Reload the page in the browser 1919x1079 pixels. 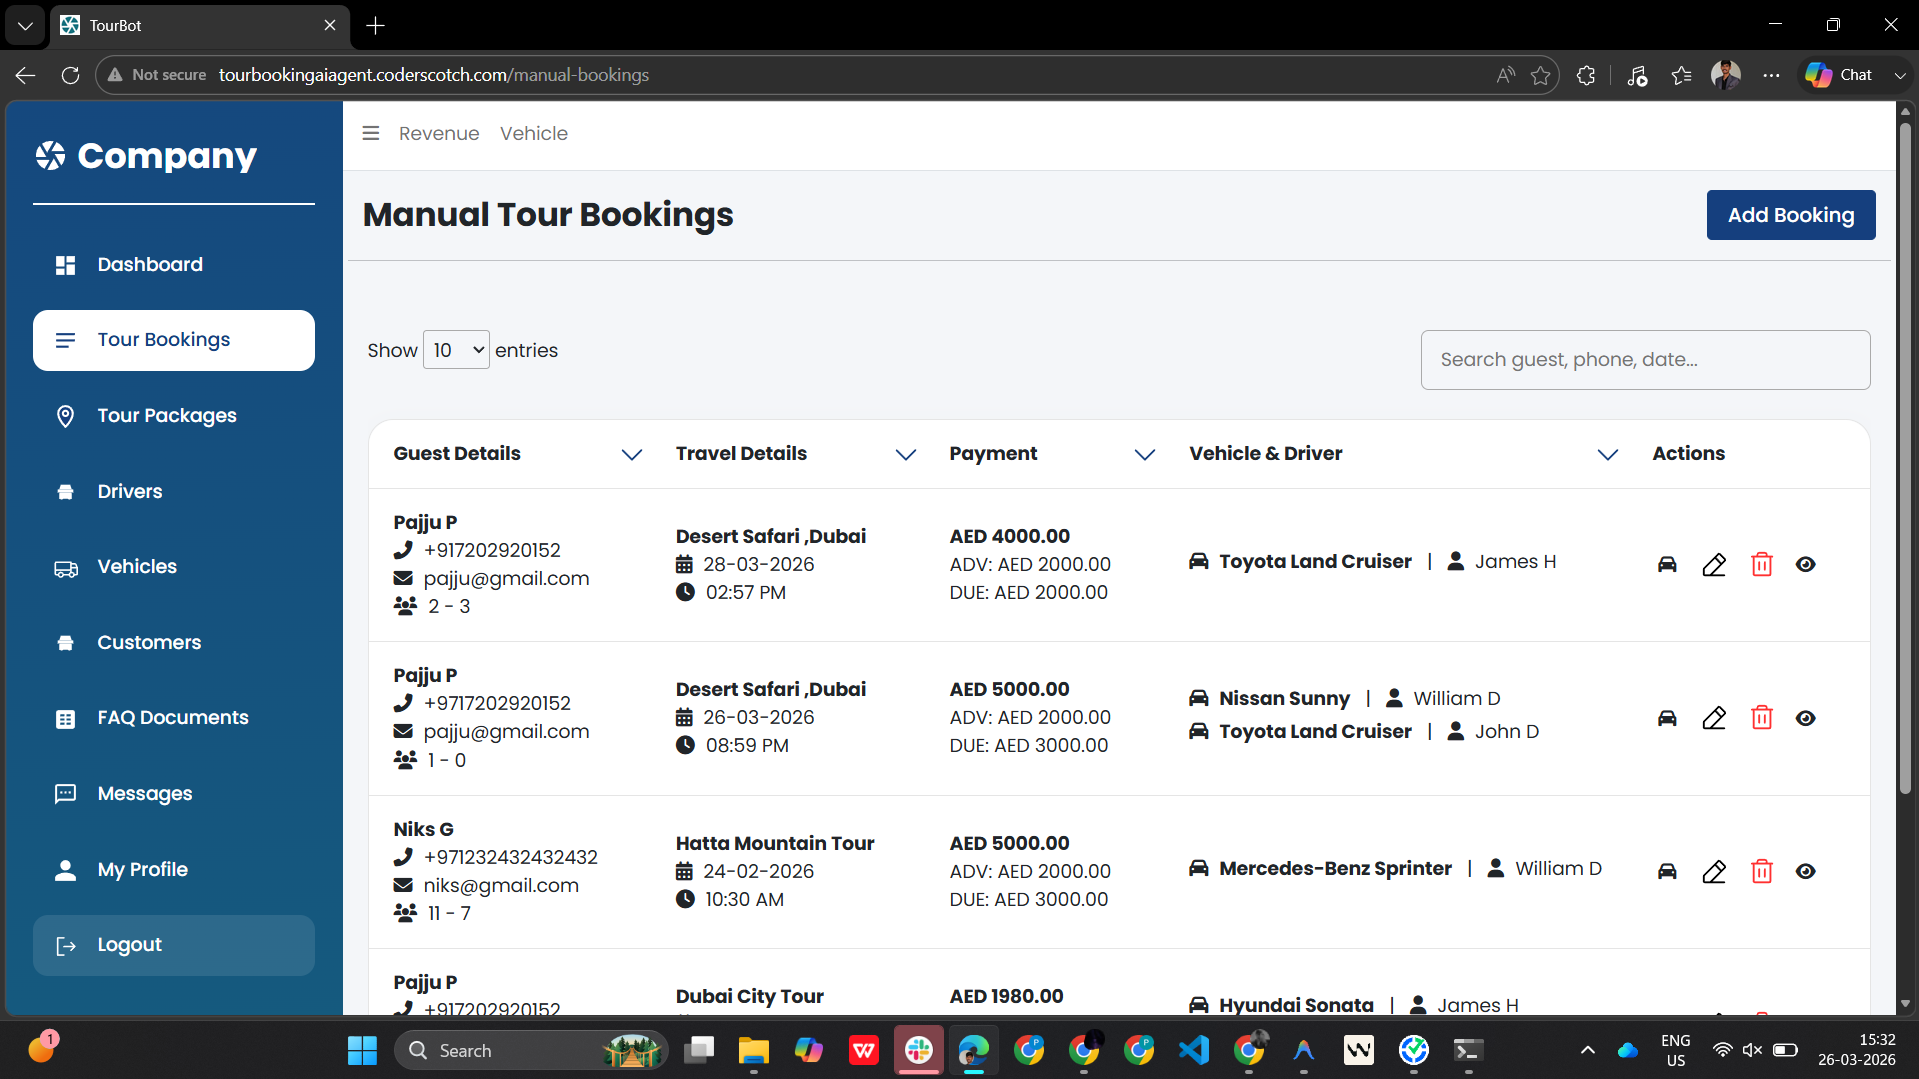(x=70, y=75)
